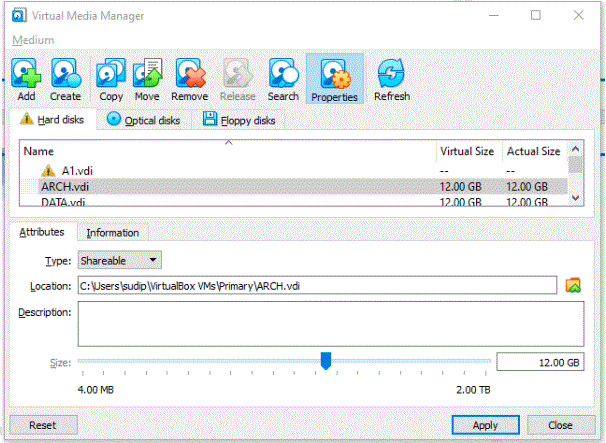This screenshot has height=443, width=606.
Task: Click the Reset button
Action: tap(43, 425)
